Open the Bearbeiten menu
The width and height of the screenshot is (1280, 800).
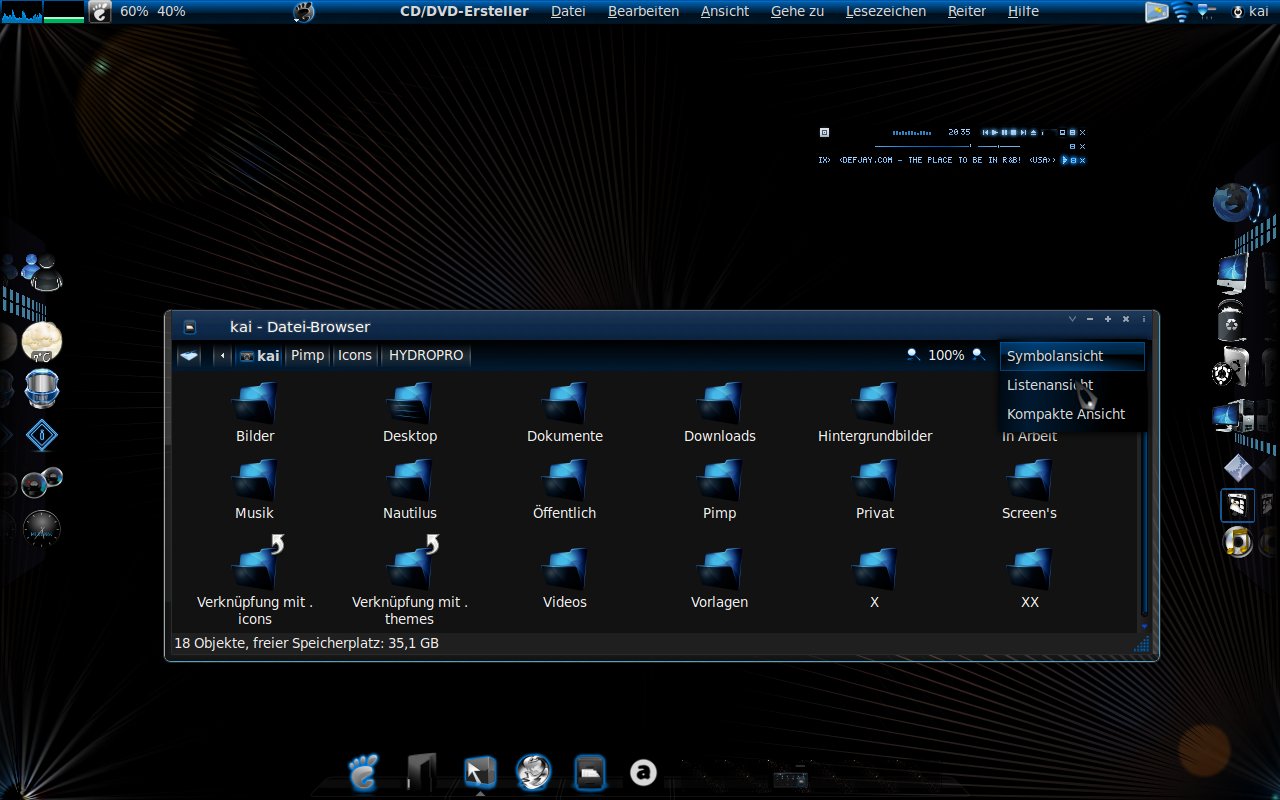click(x=643, y=11)
